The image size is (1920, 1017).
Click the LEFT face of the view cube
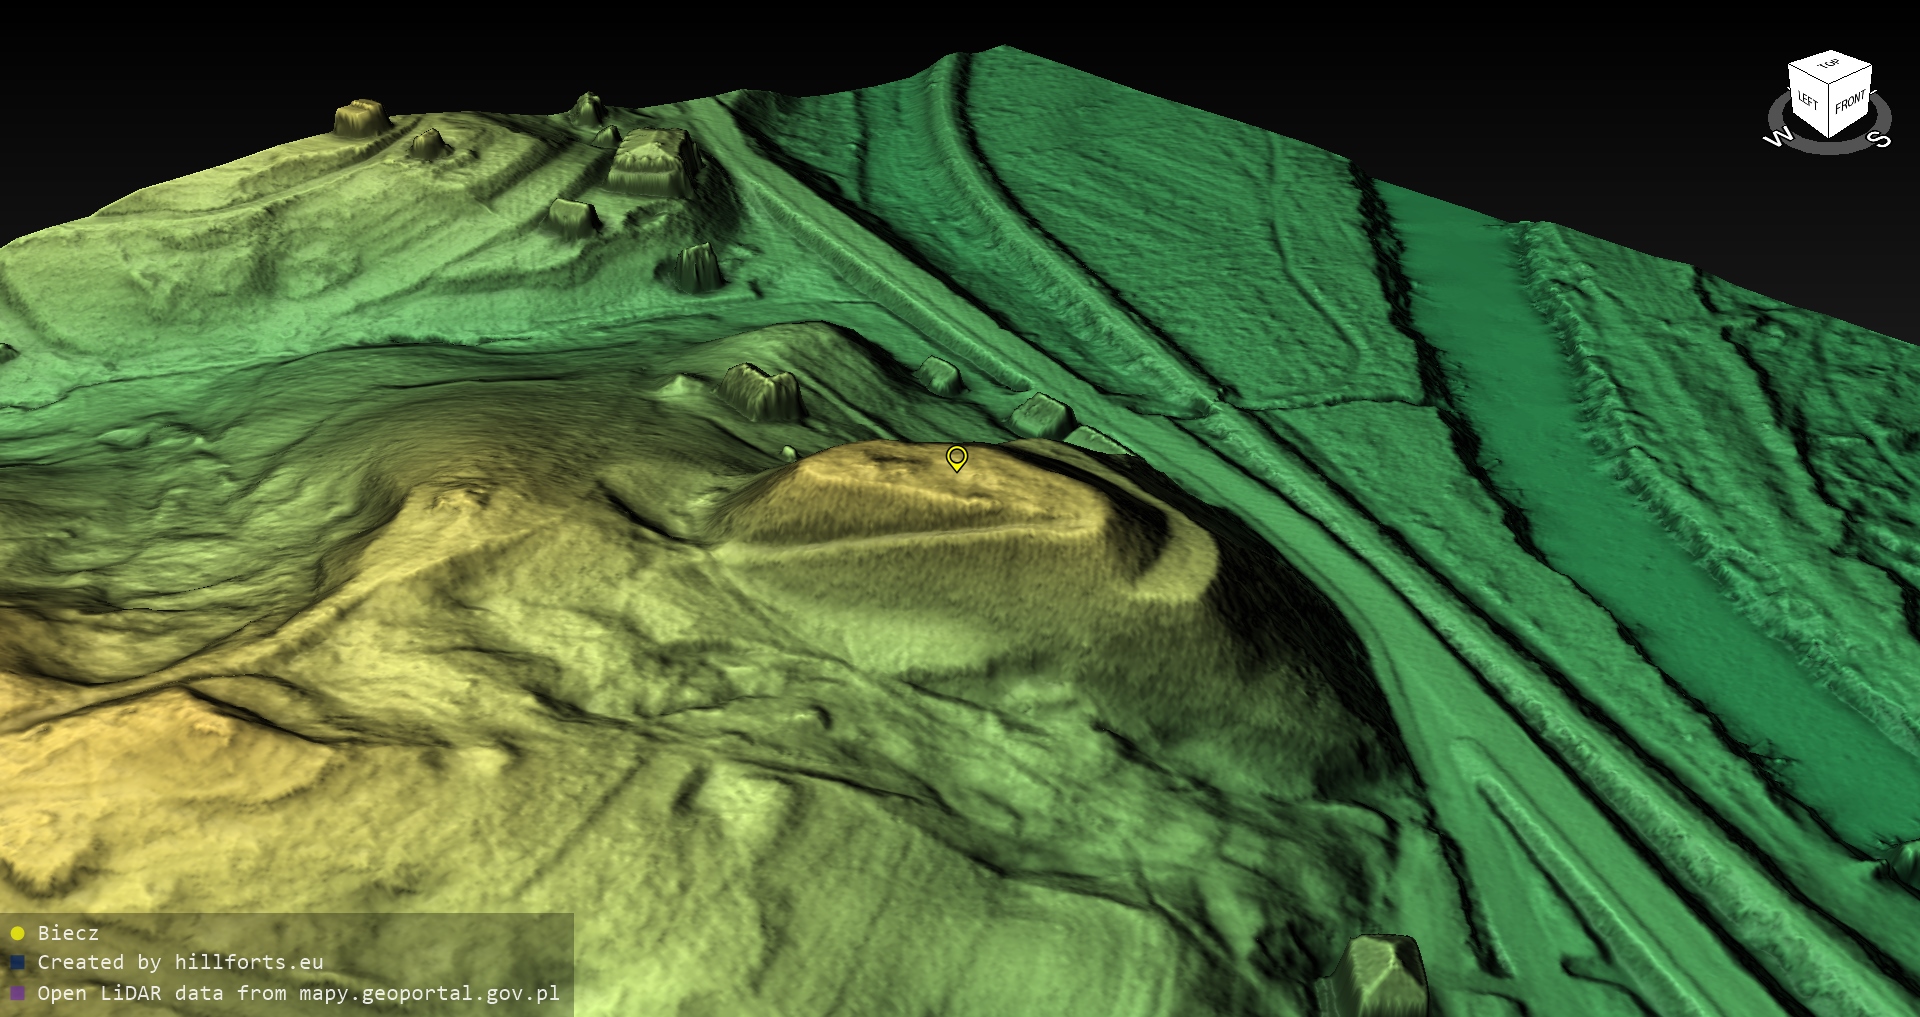coord(1807,100)
